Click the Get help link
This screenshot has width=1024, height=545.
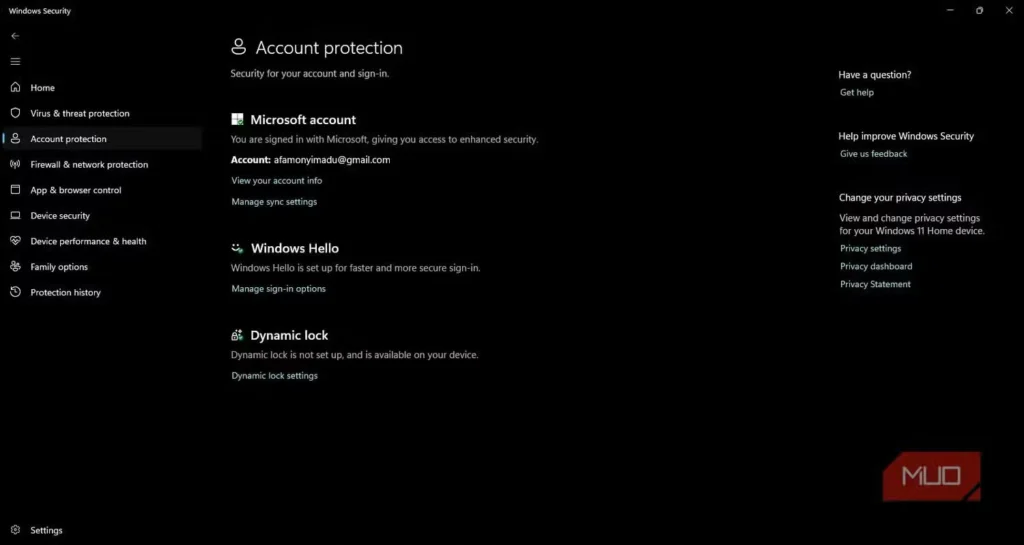856,93
